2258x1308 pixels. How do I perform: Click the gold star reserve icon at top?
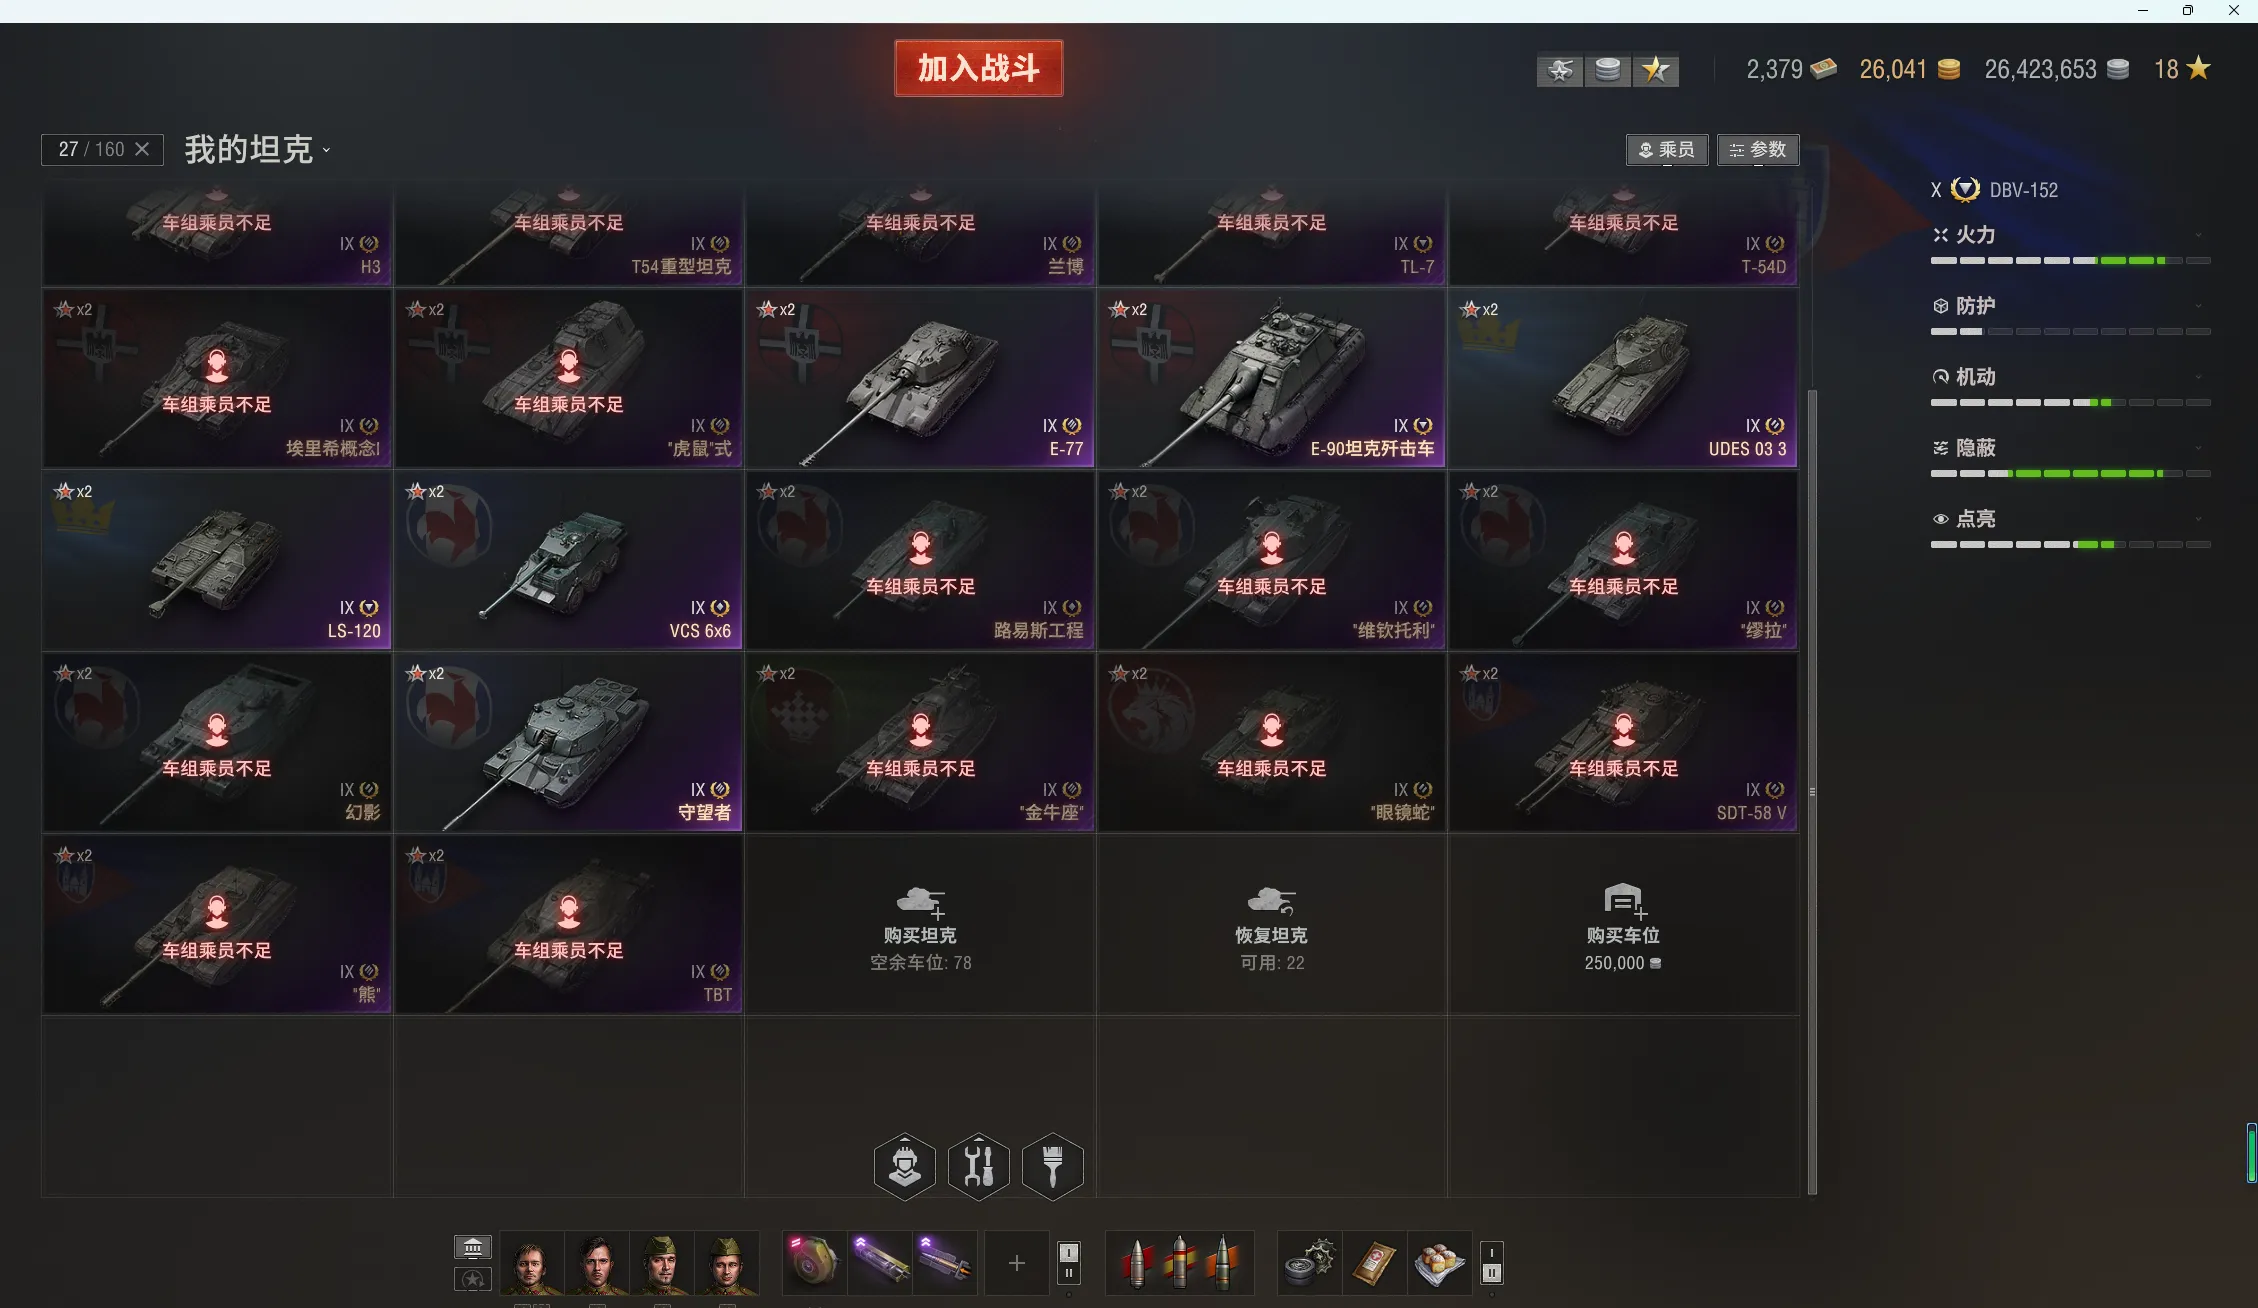tap(1656, 70)
